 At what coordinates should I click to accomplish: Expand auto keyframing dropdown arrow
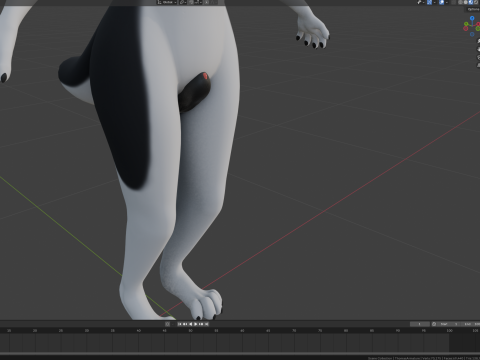pyautogui.click(x=173, y=324)
